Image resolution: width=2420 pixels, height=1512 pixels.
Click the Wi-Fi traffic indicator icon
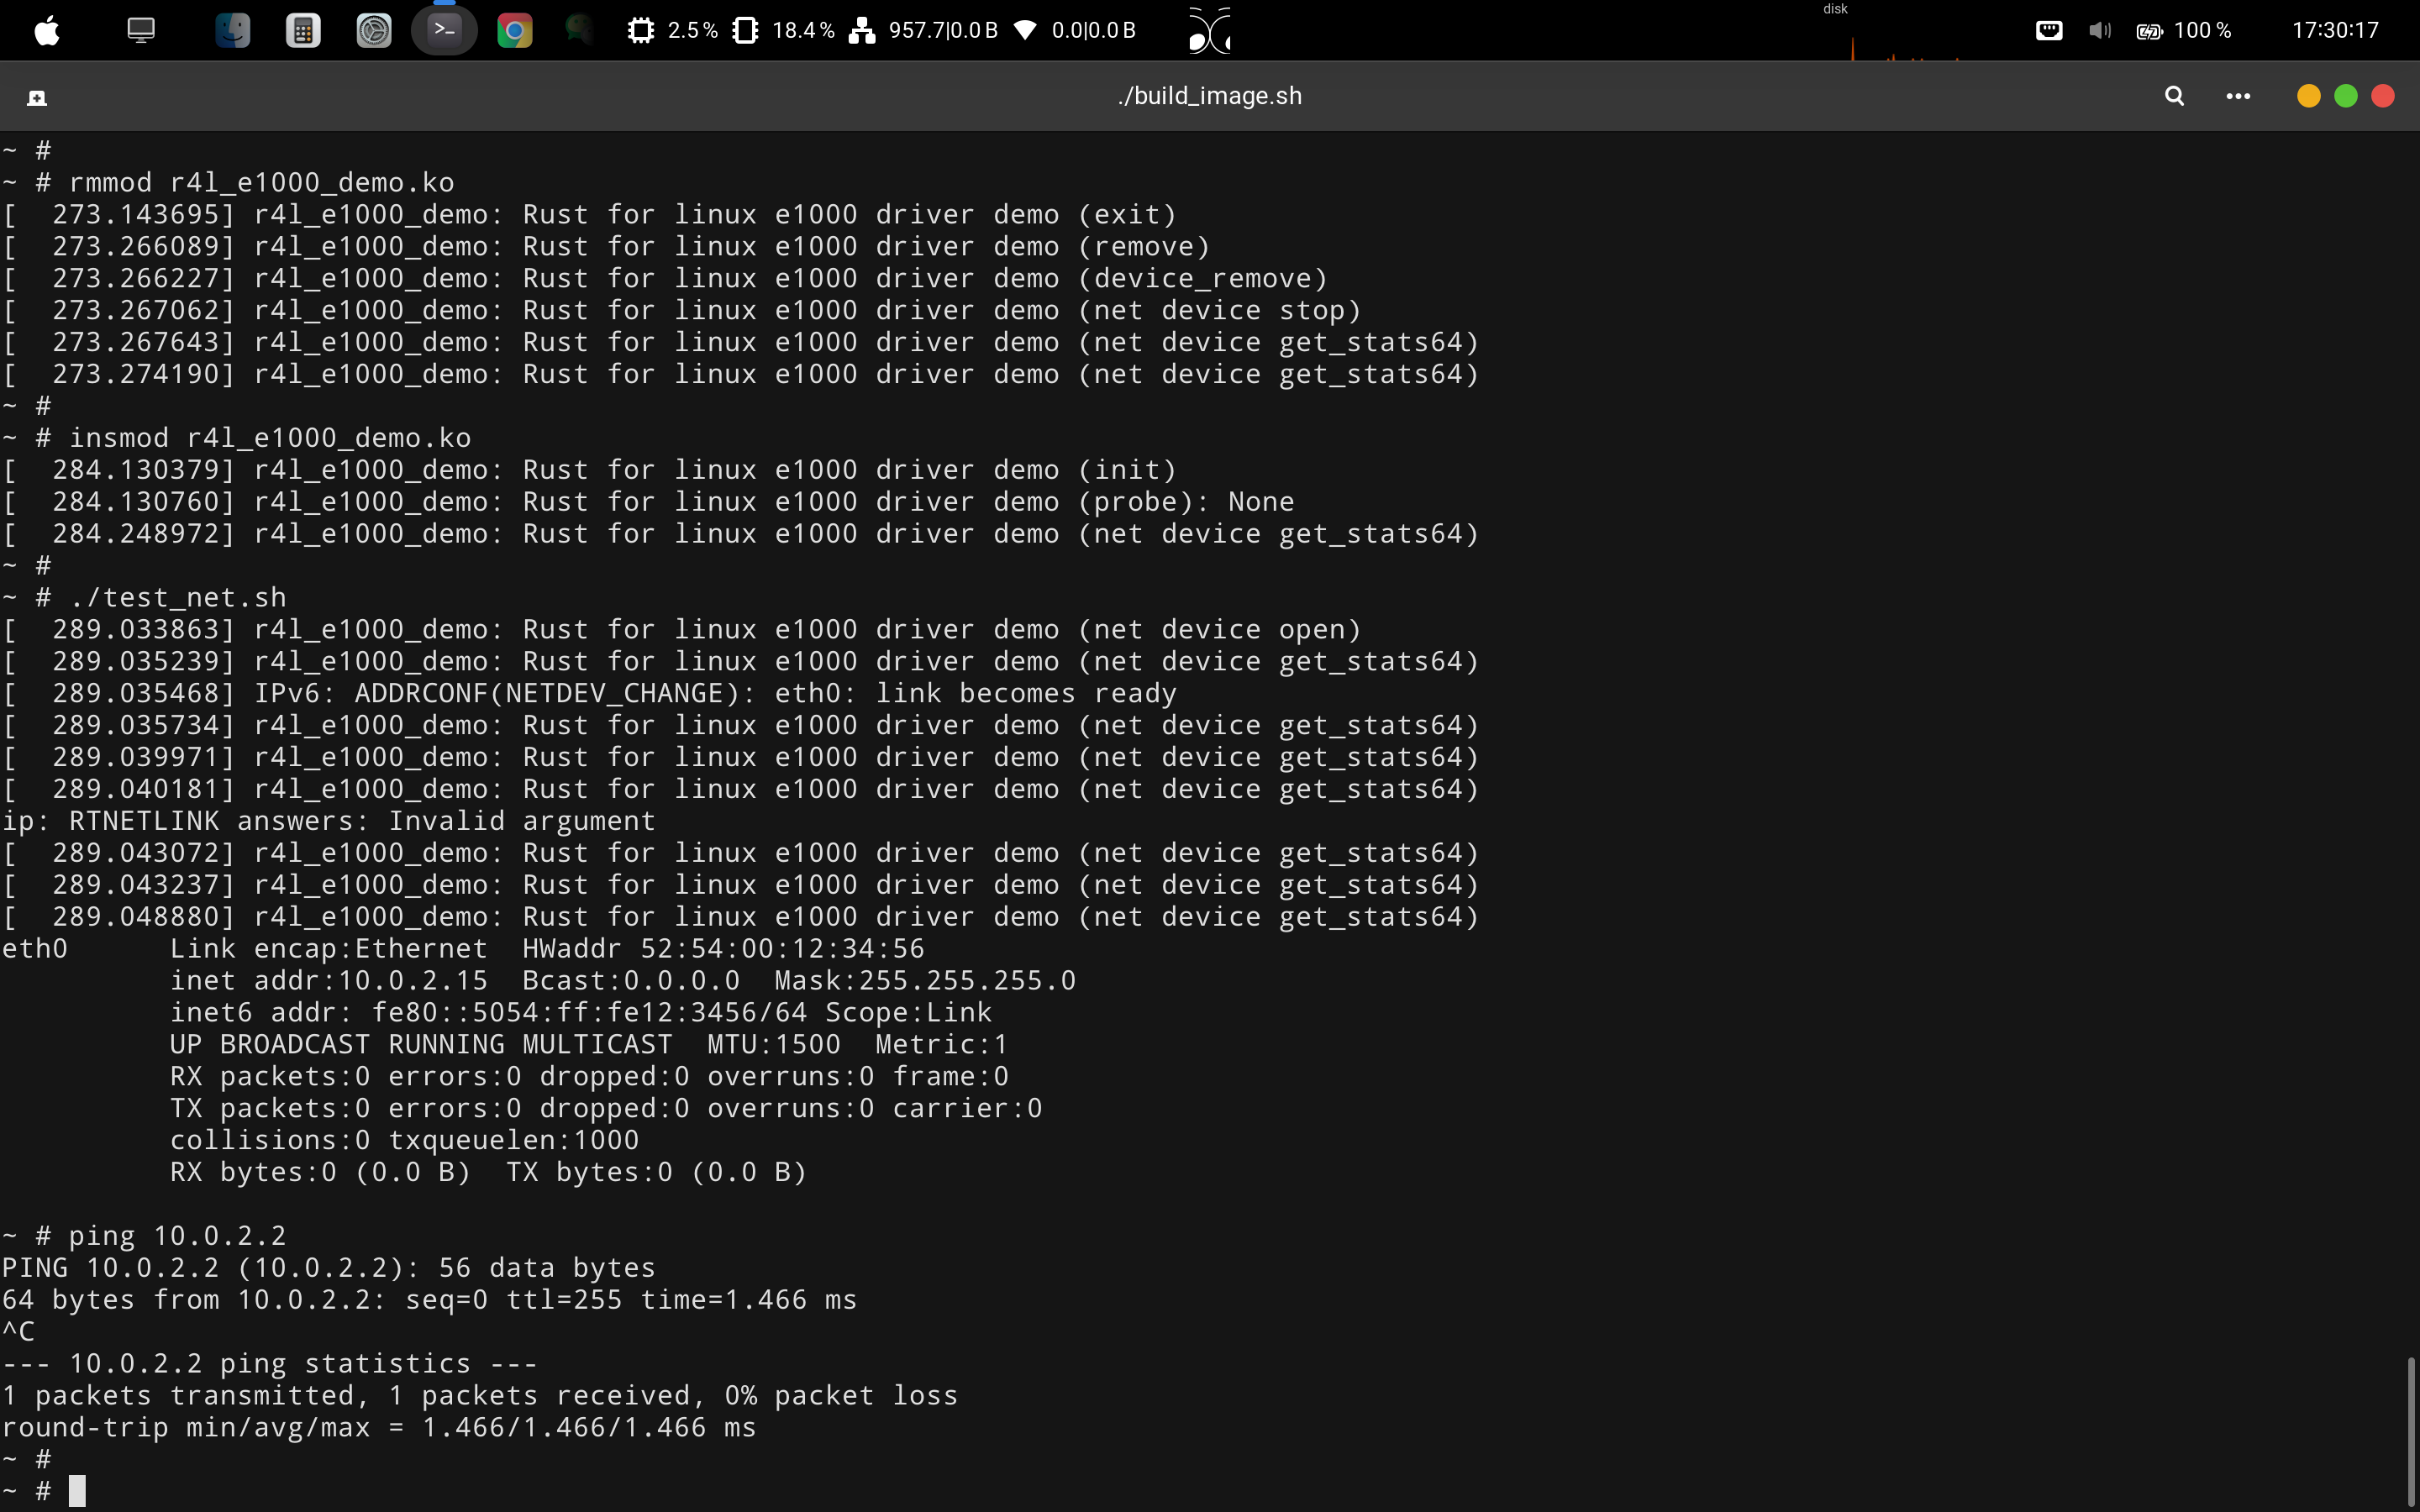(1025, 30)
